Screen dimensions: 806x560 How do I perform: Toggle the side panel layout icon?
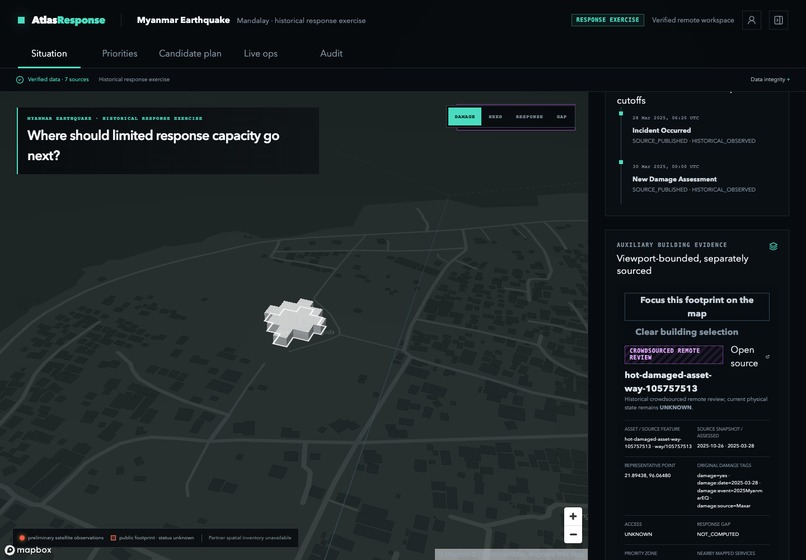pyautogui.click(x=778, y=20)
